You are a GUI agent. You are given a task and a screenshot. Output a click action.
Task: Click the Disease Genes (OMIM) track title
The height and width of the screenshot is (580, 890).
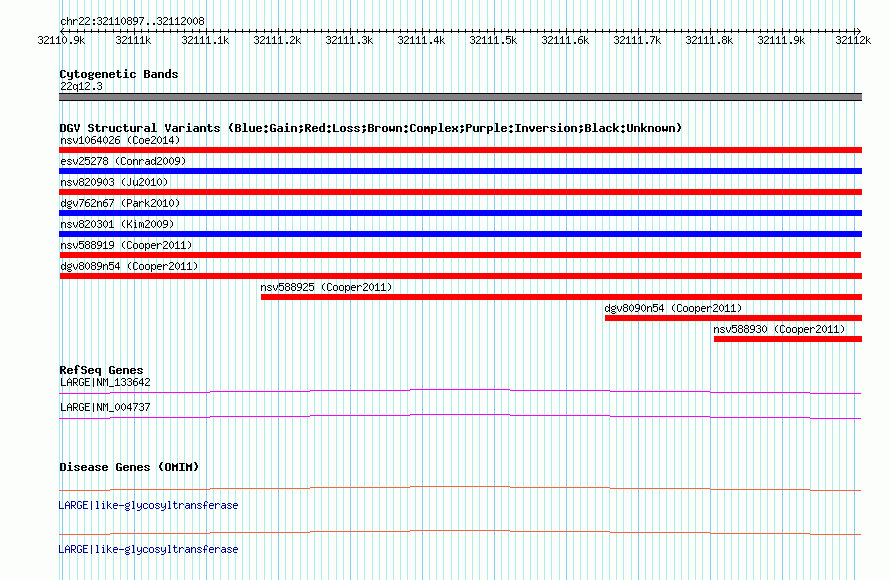click(x=129, y=467)
